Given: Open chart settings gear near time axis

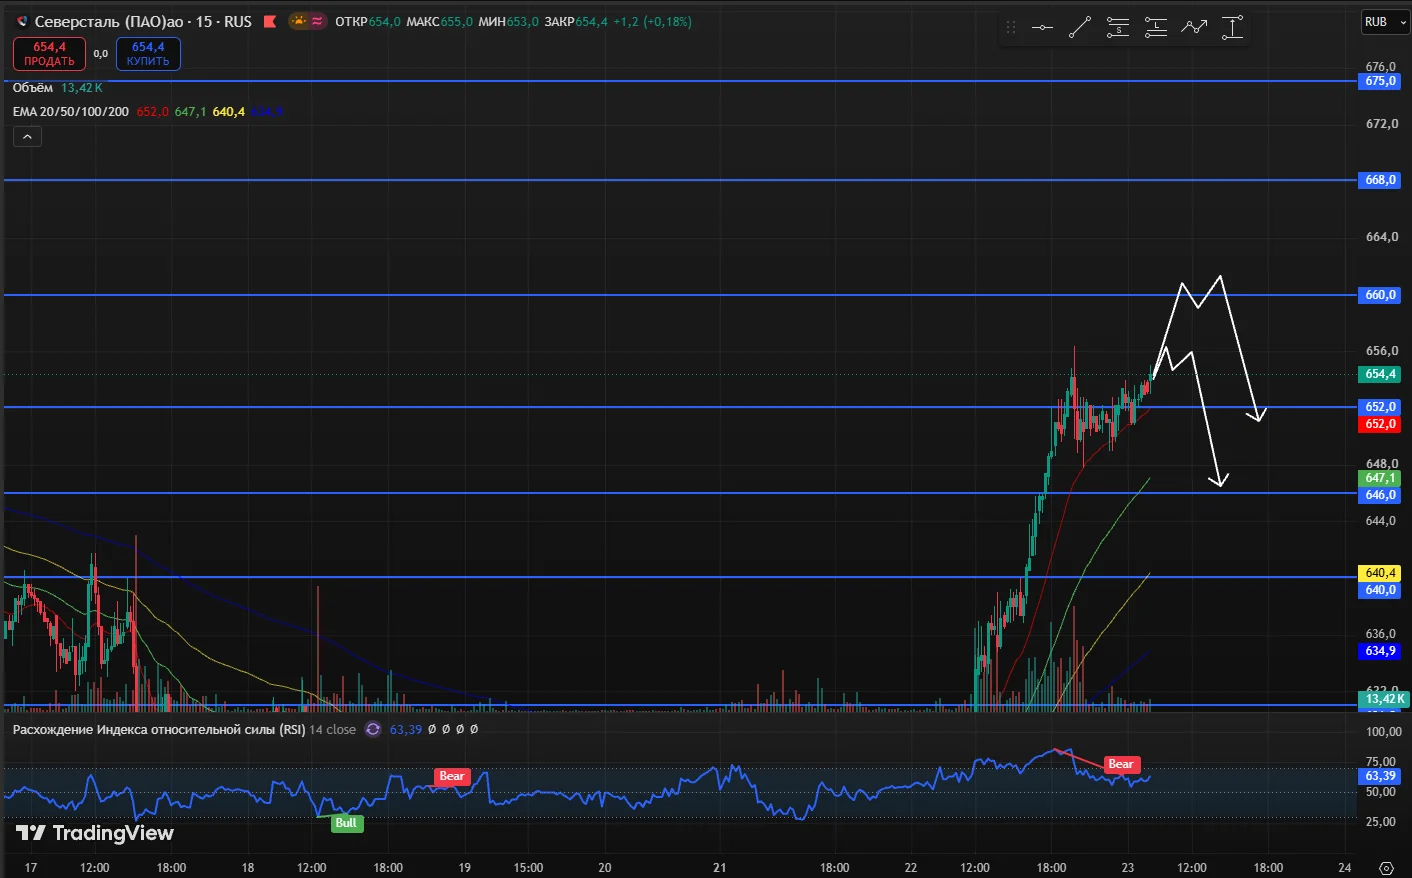Looking at the screenshot, I should coord(1386,867).
